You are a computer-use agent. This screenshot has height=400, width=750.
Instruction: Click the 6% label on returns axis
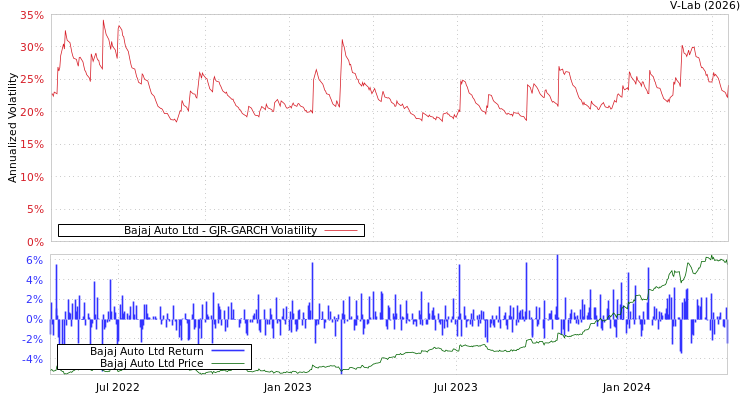point(34,260)
